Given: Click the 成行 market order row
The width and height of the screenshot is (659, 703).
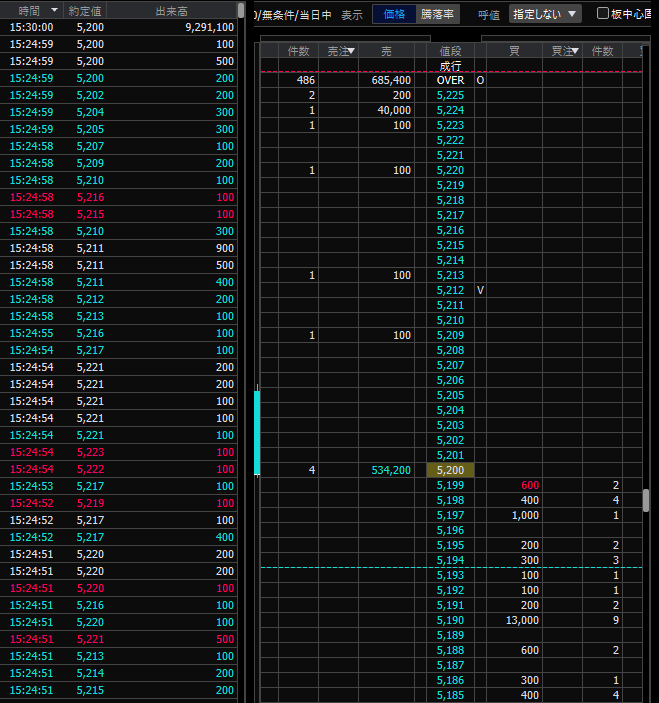Looking at the screenshot, I should point(450,65).
